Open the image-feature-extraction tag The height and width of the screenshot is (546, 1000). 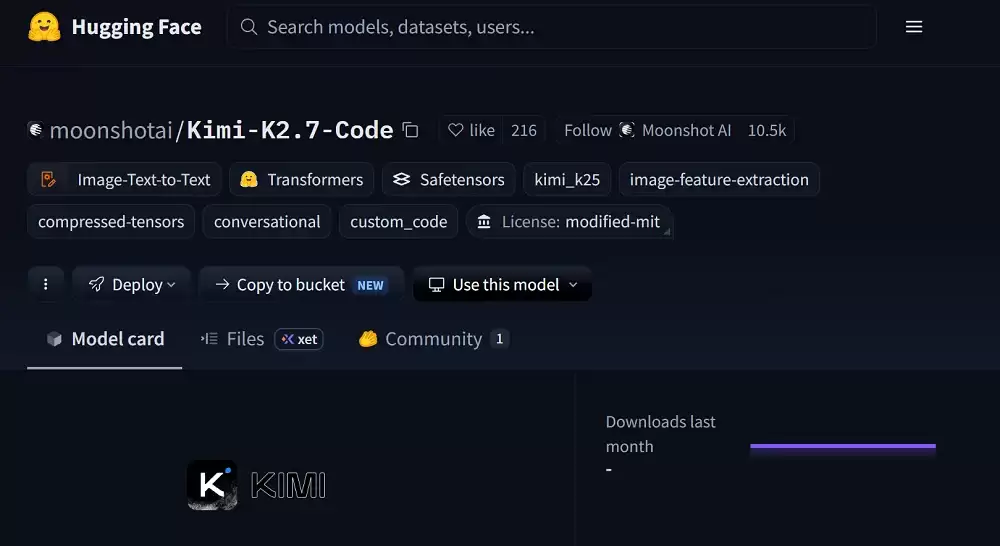(x=719, y=179)
